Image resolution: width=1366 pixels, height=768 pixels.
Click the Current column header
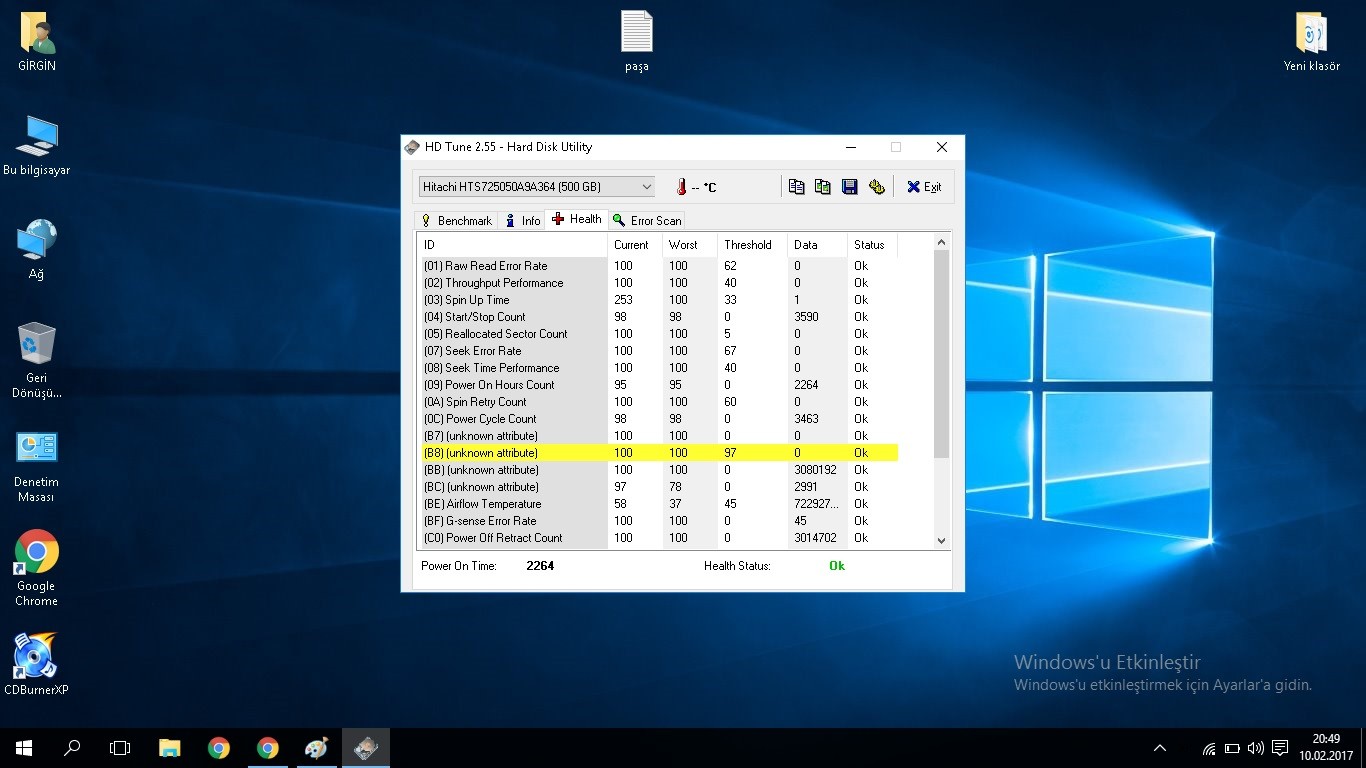(634, 245)
